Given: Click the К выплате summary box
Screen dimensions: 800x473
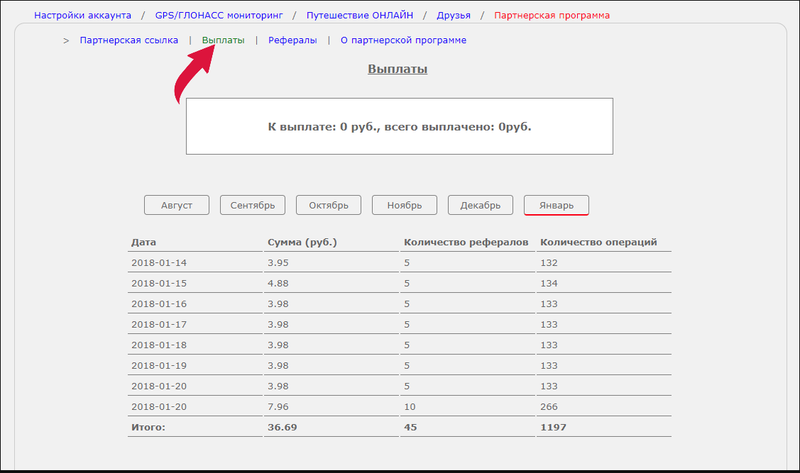Looking at the screenshot, I should pyautogui.click(x=399, y=127).
